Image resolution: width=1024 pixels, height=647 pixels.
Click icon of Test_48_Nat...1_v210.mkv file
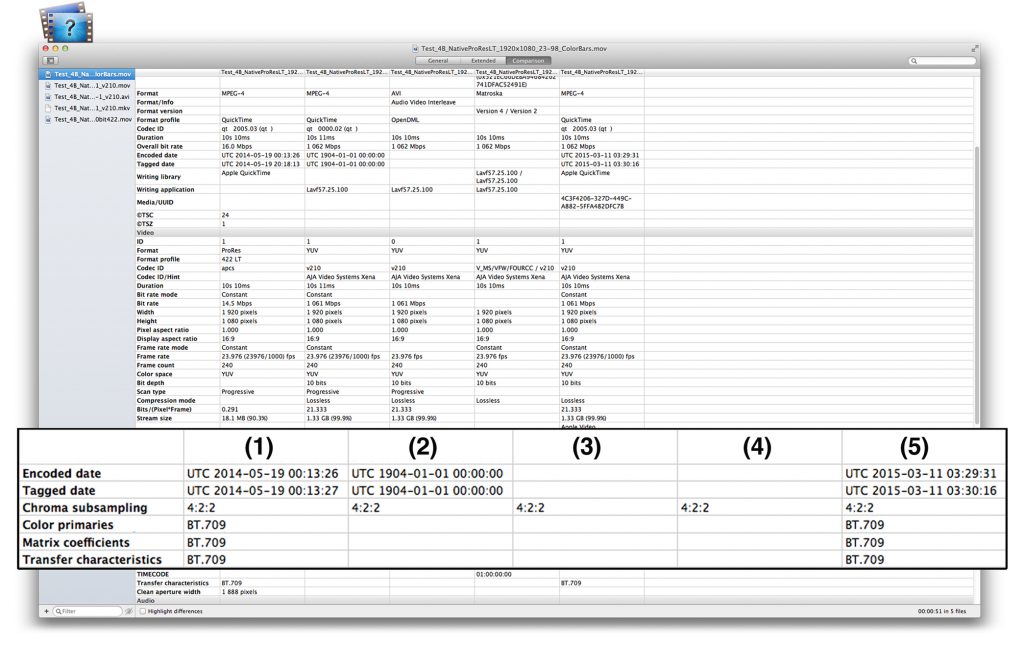click(48, 108)
